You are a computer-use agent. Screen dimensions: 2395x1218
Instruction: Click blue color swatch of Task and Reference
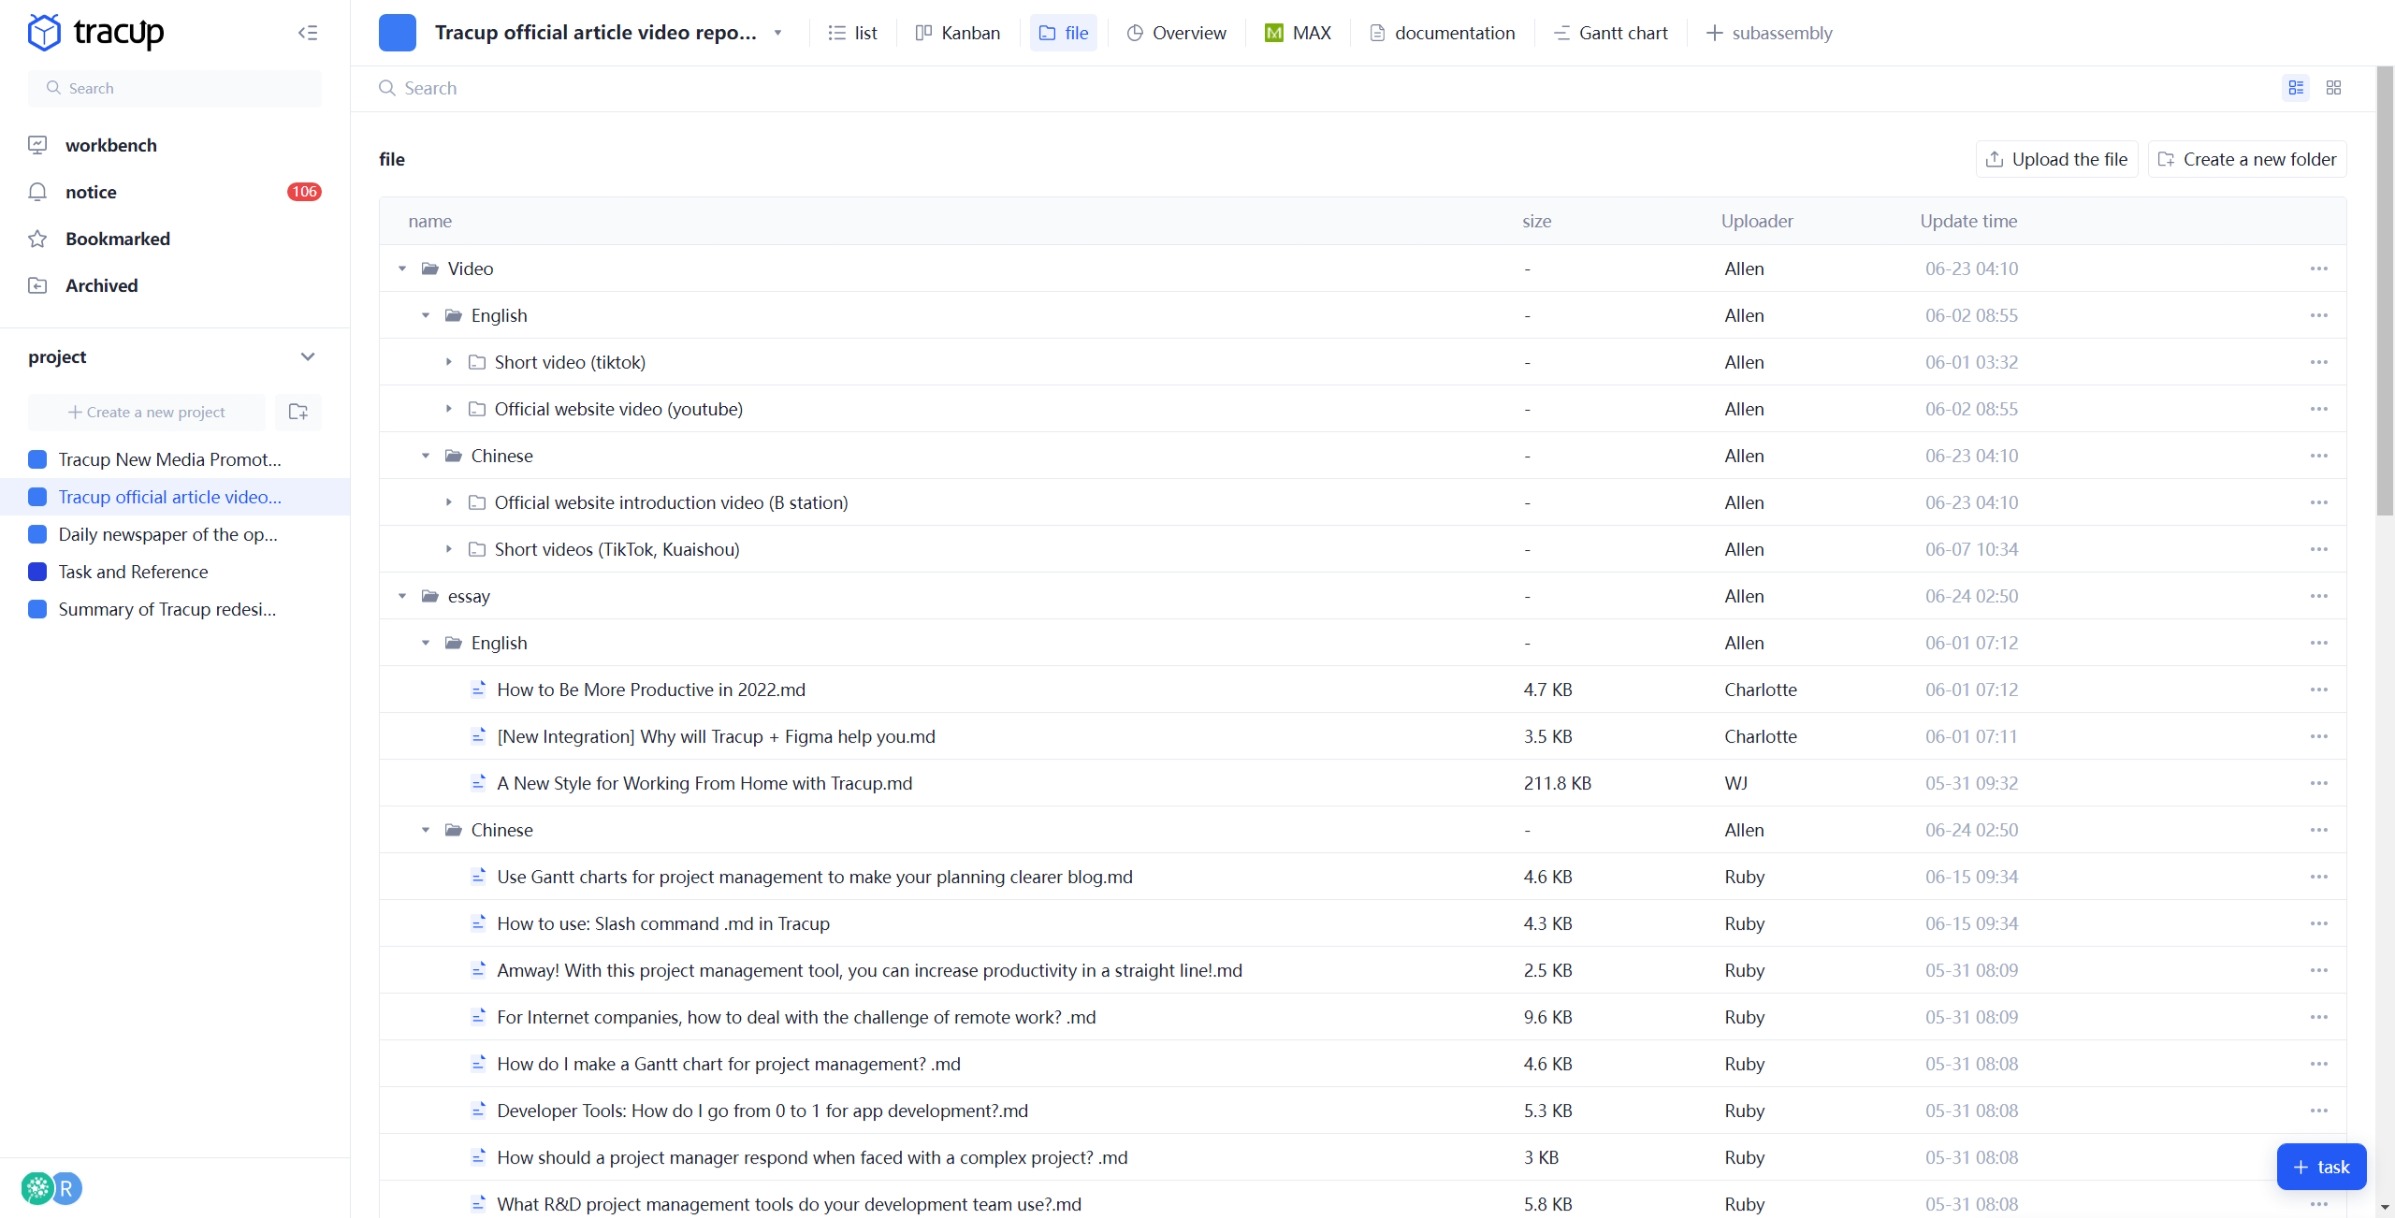38,572
